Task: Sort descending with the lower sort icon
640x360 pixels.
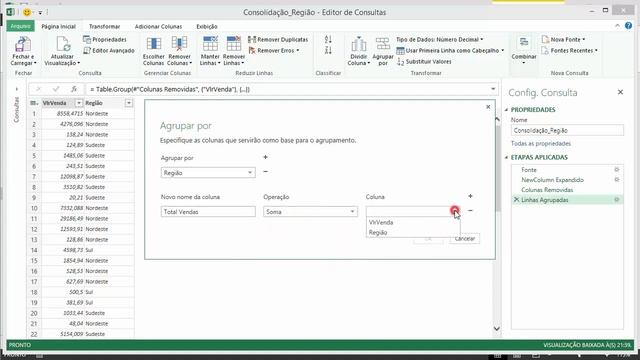Action: (x=328, y=50)
